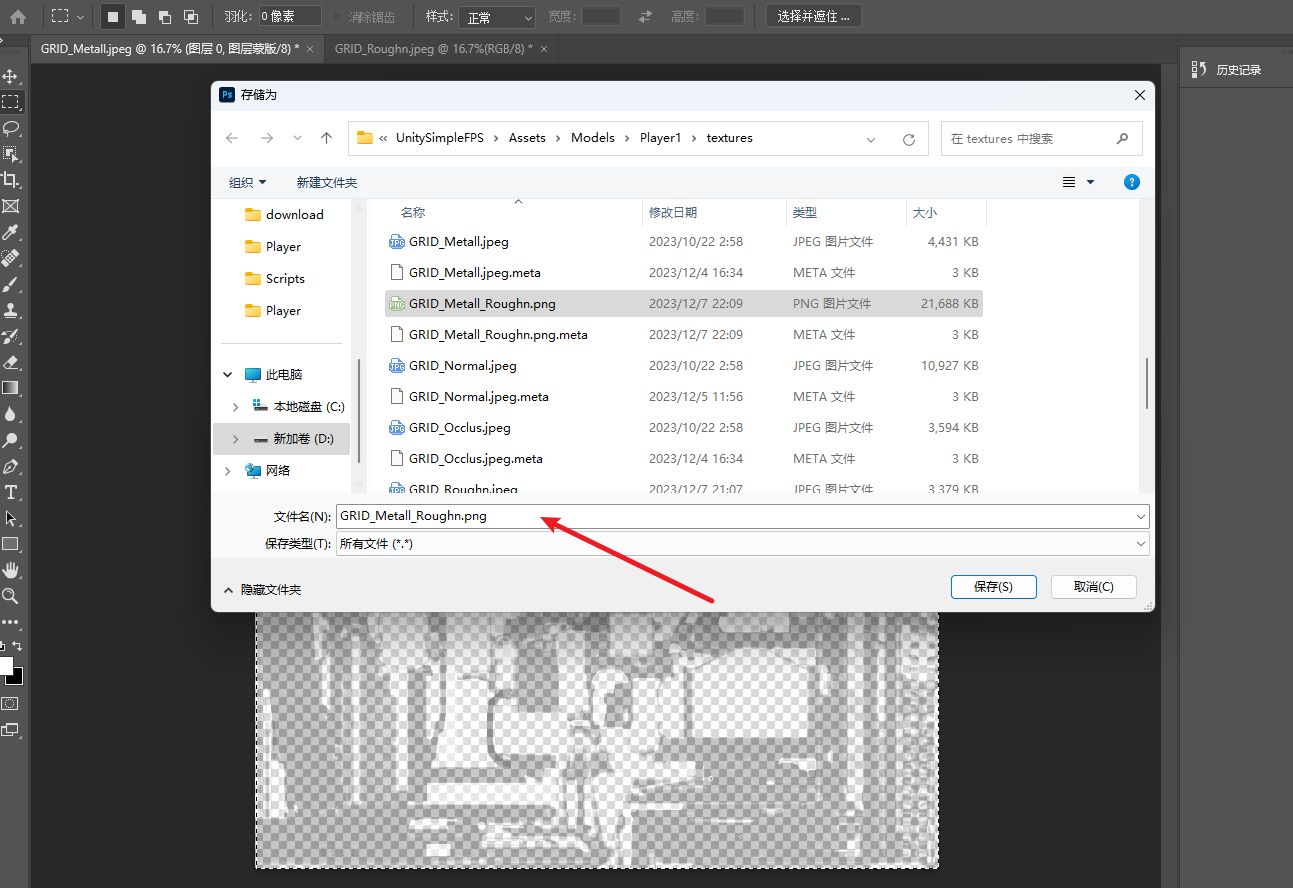Screen dimensions: 1293x888
Task: Select the Brush tool
Action: pyautogui.click(x=11, y=284)
